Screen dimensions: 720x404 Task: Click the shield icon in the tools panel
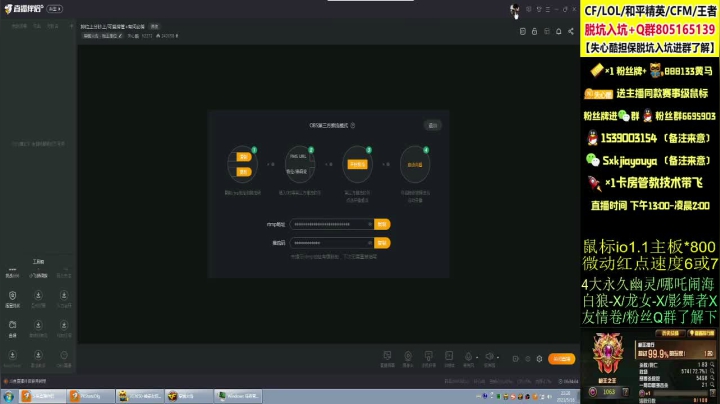[x=12, y=295]
